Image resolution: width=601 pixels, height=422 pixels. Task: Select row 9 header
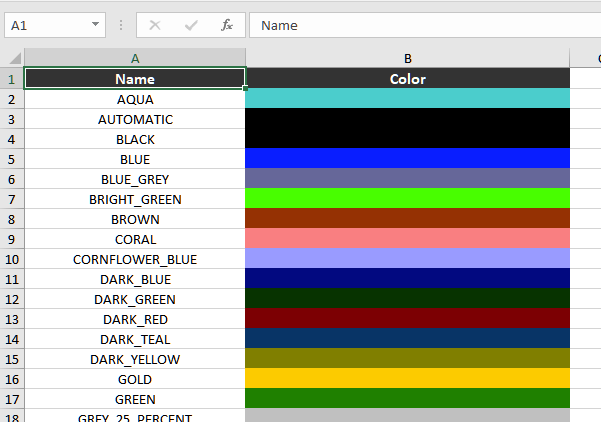[11, 239]
